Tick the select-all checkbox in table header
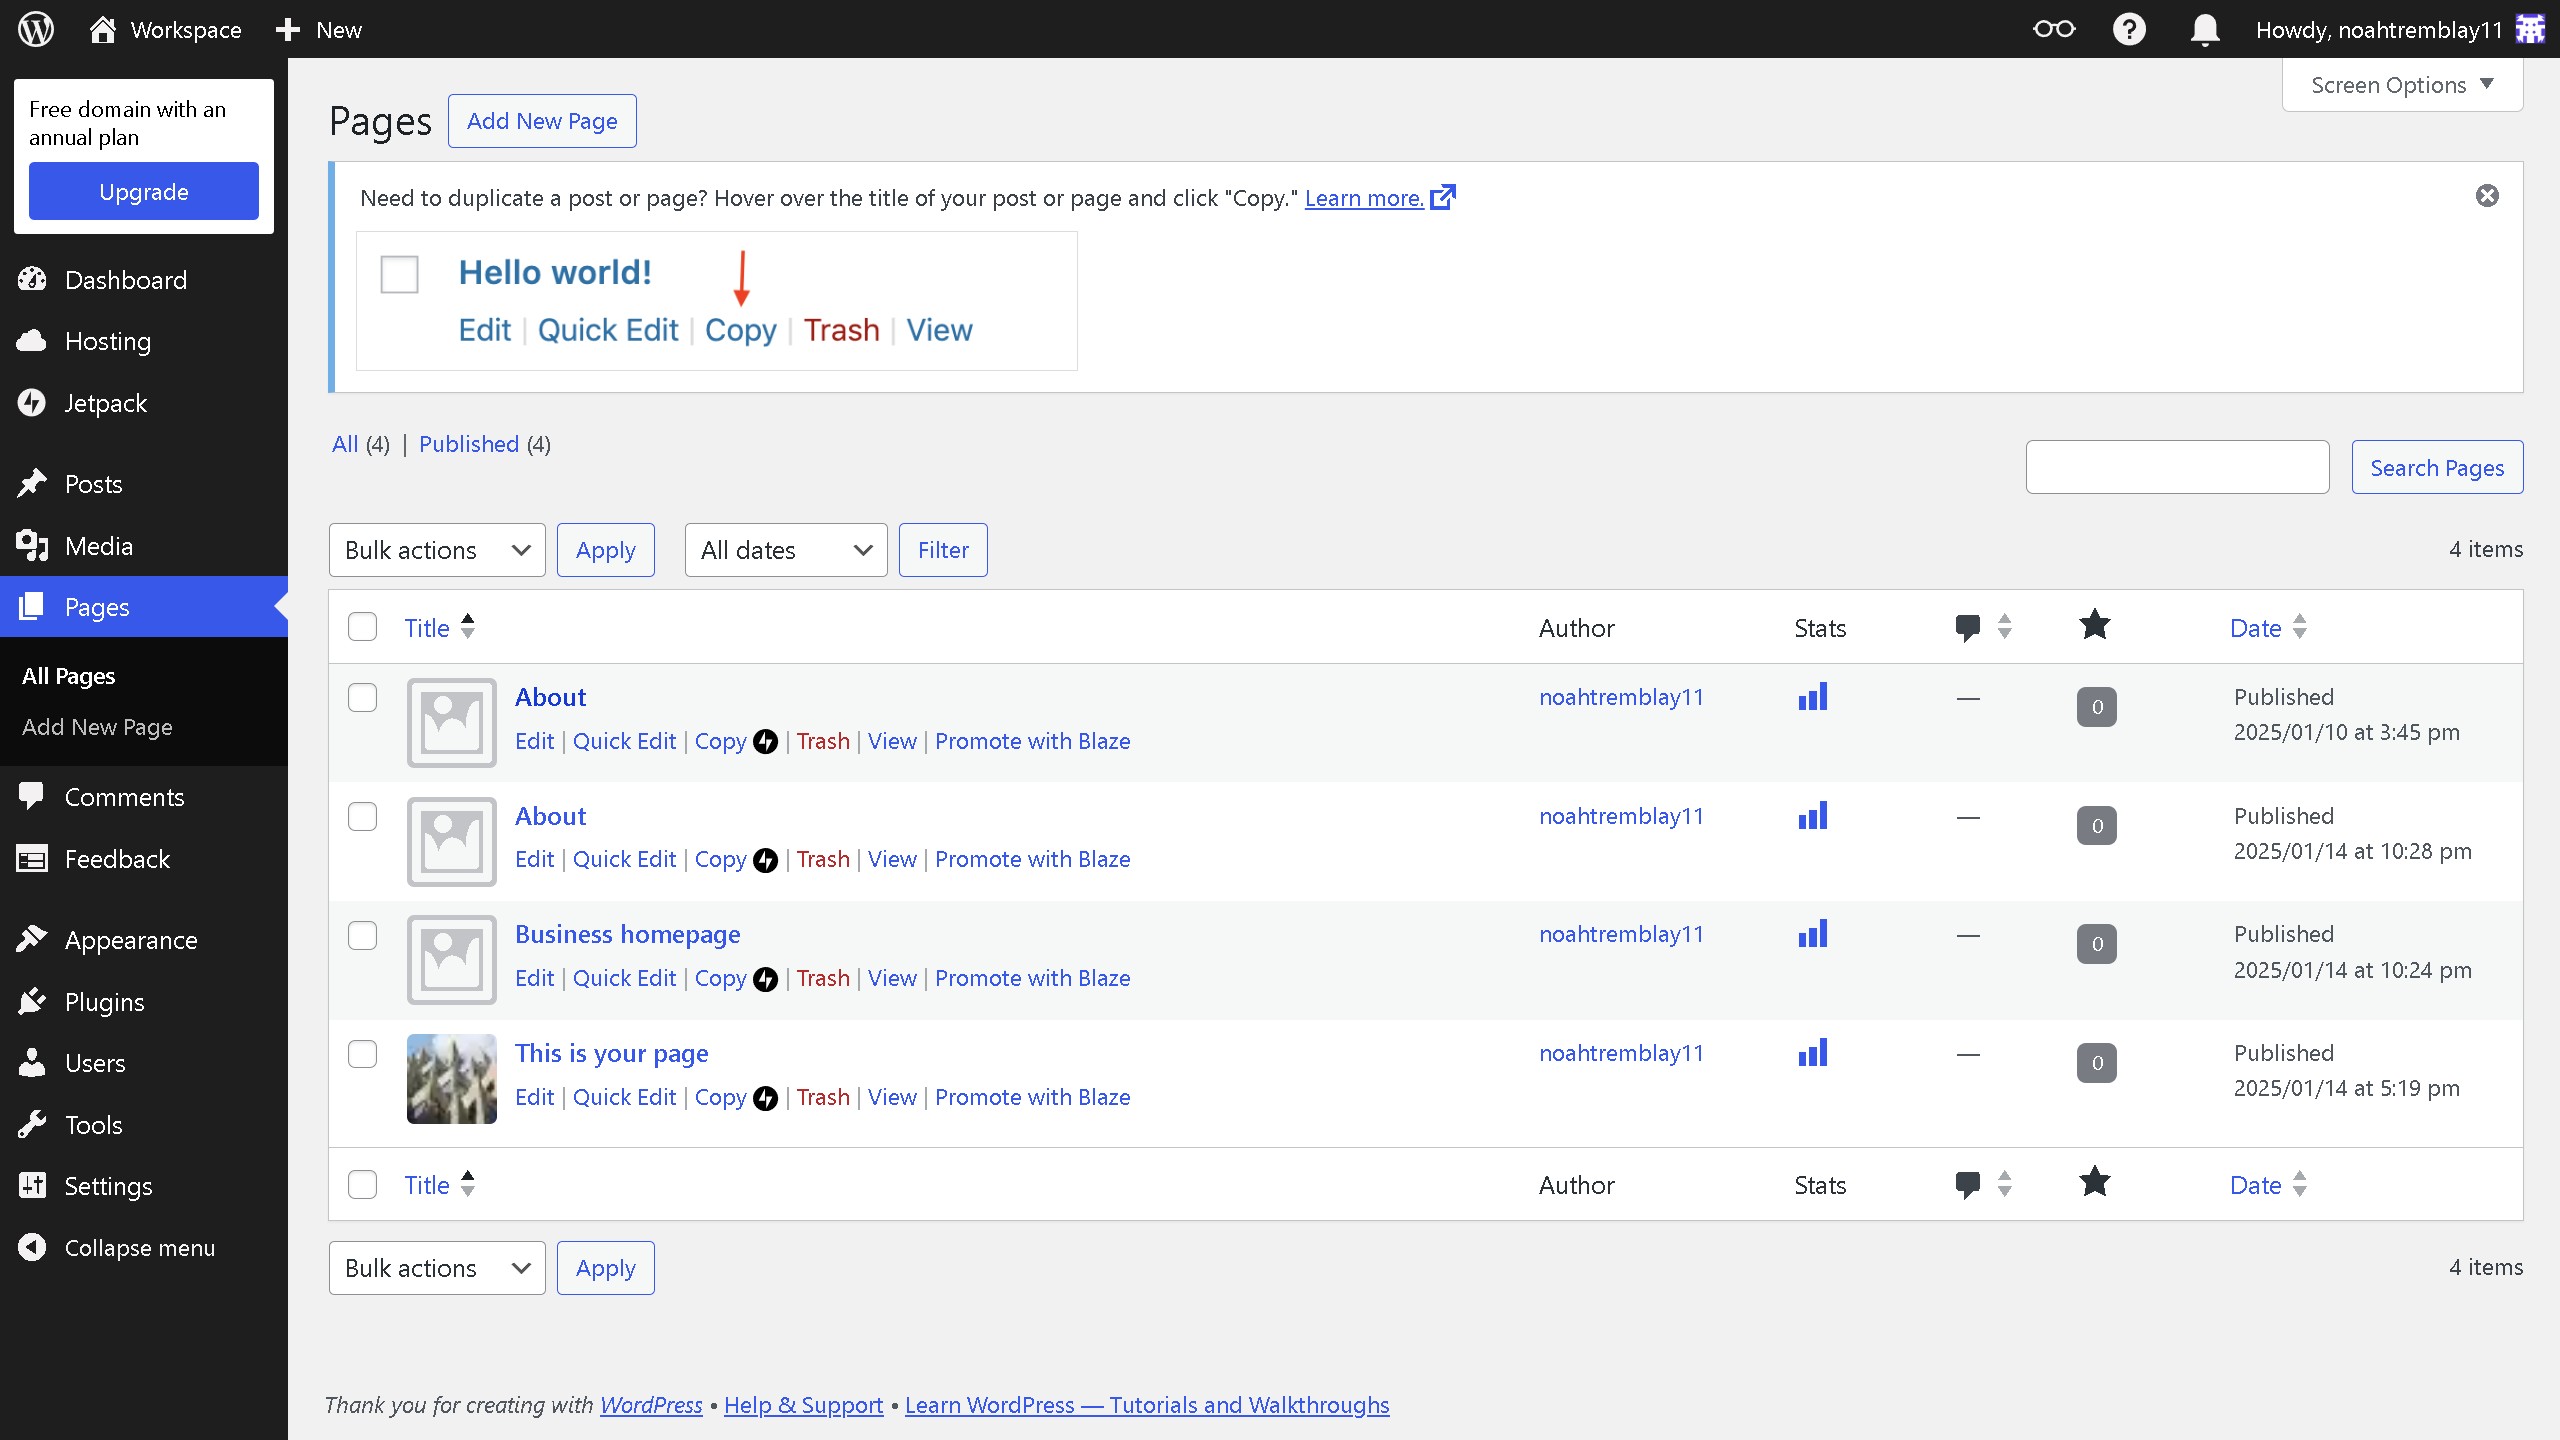2560x1440 pixels. (362, 628)
